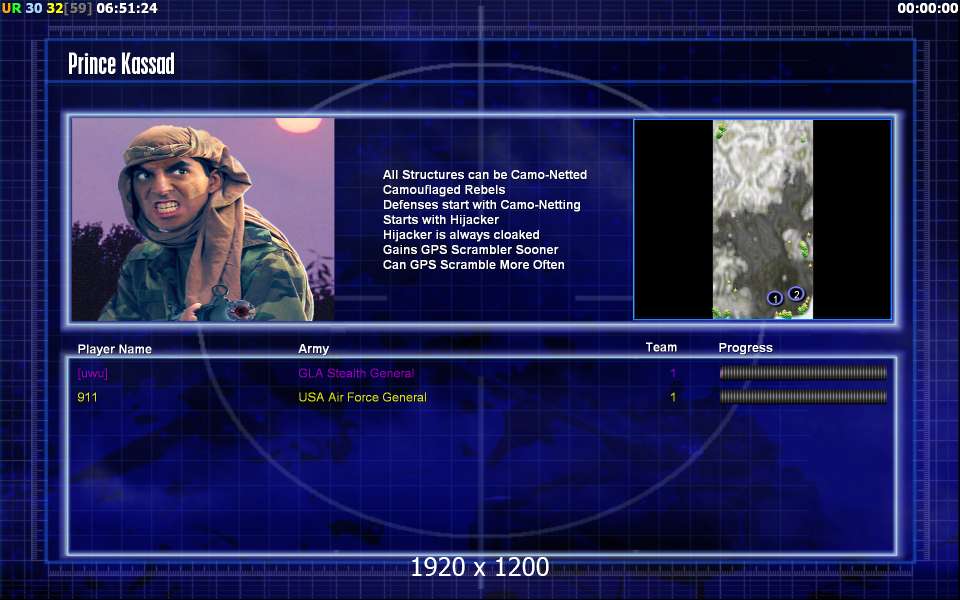Click the Prince Kassad title heading

pyautogui.click(x=121, y=65)
